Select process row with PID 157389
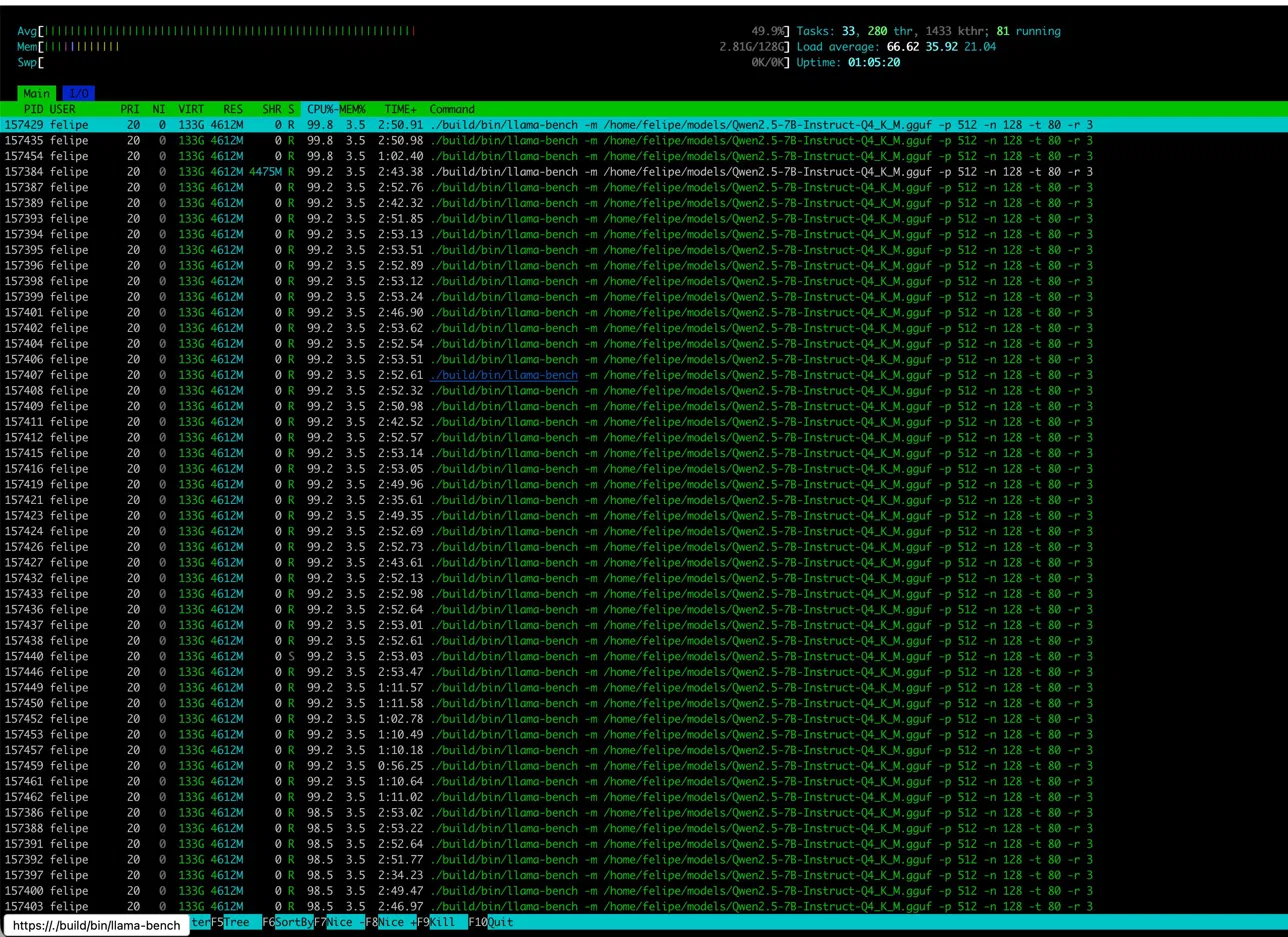The width and height of the screenshot is (1288, 937). coord(644,203)
